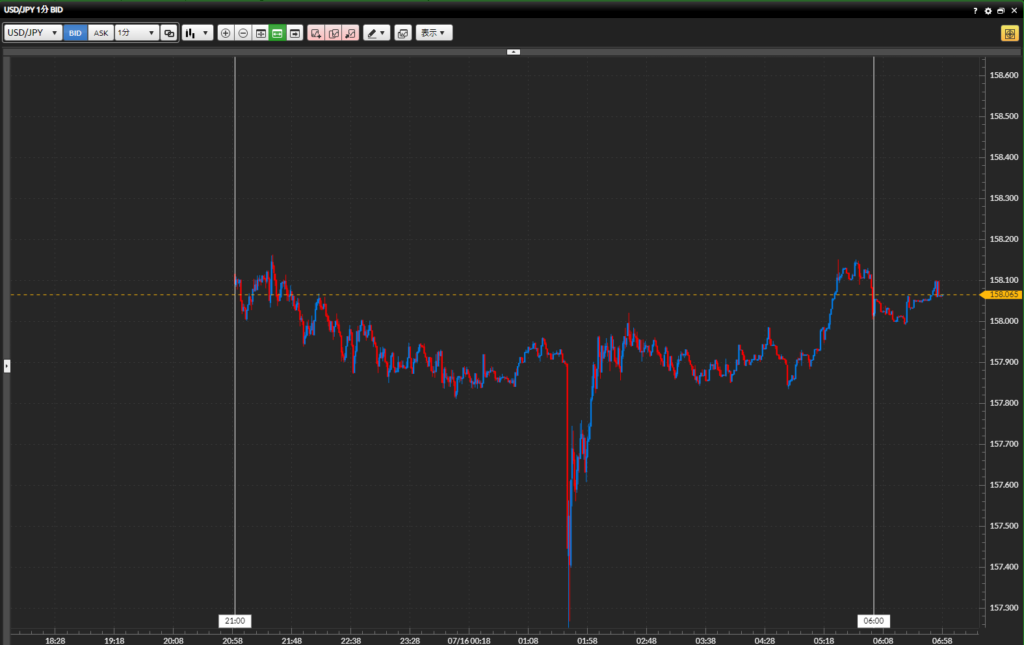Click the scroll-to-latest icon after green button

(x=295, y=33)
